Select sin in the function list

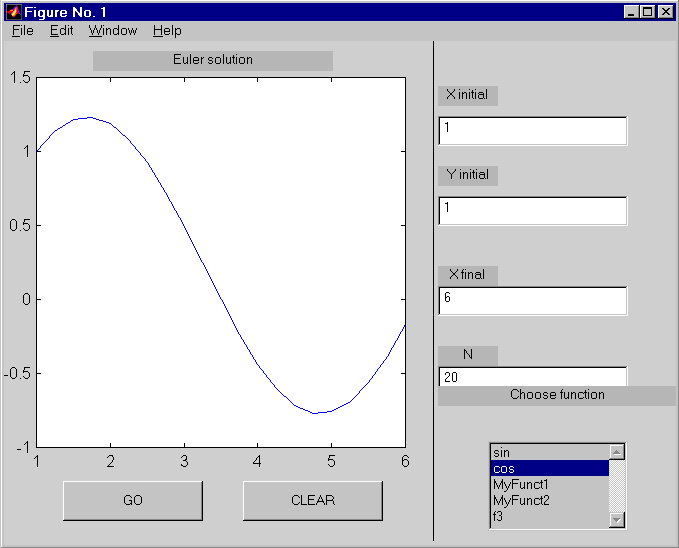tap(550, 452)
